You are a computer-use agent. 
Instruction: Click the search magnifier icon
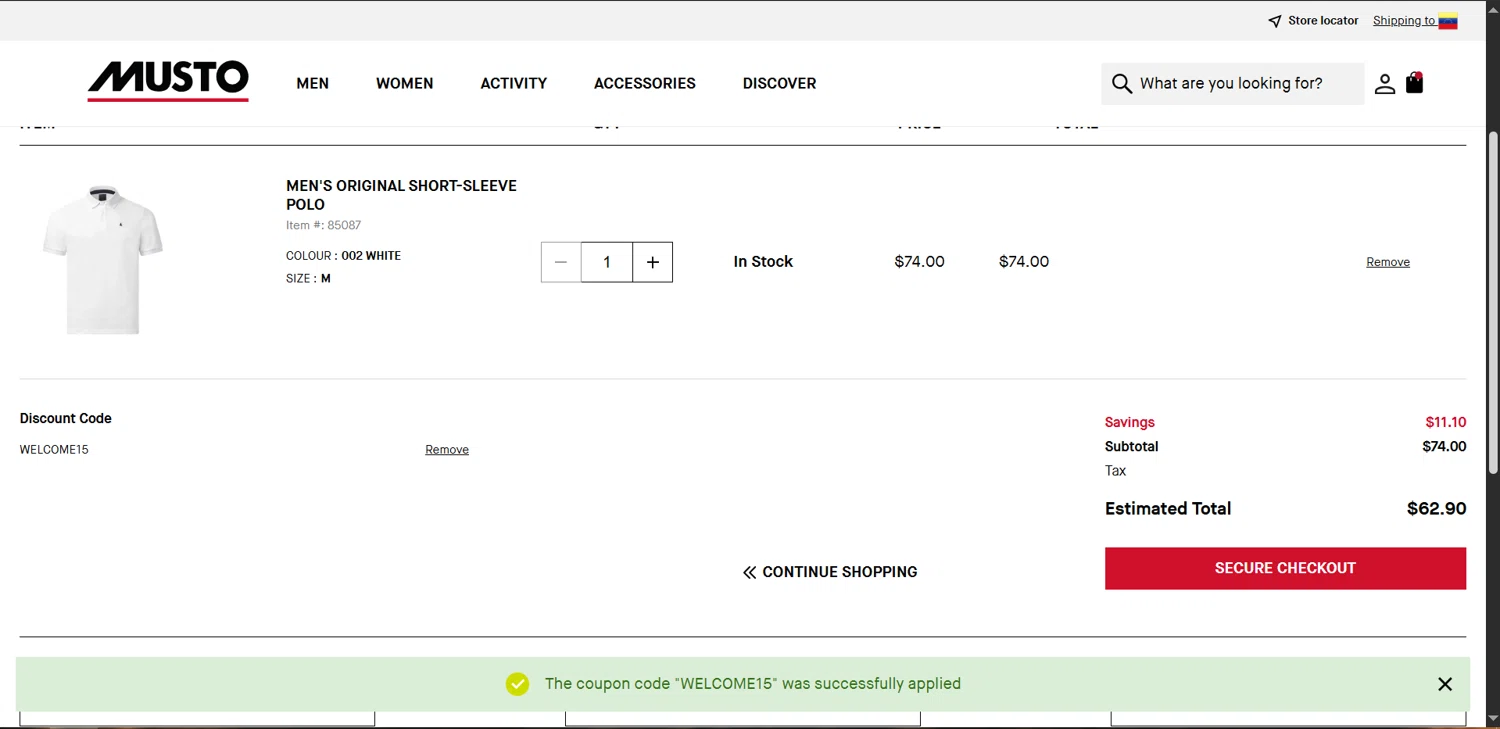pyautogui.click(x=1122, y=84)
